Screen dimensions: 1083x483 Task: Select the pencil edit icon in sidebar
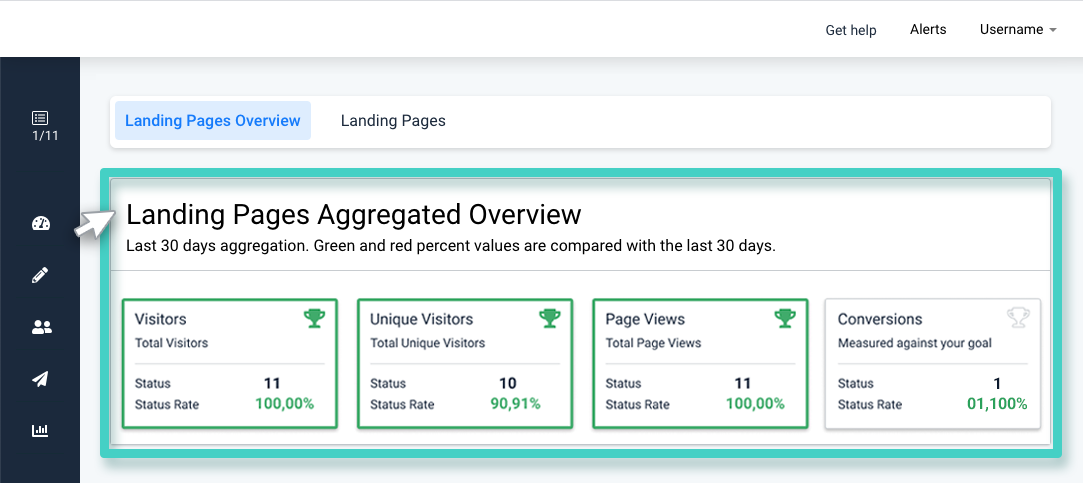[41, 276]
